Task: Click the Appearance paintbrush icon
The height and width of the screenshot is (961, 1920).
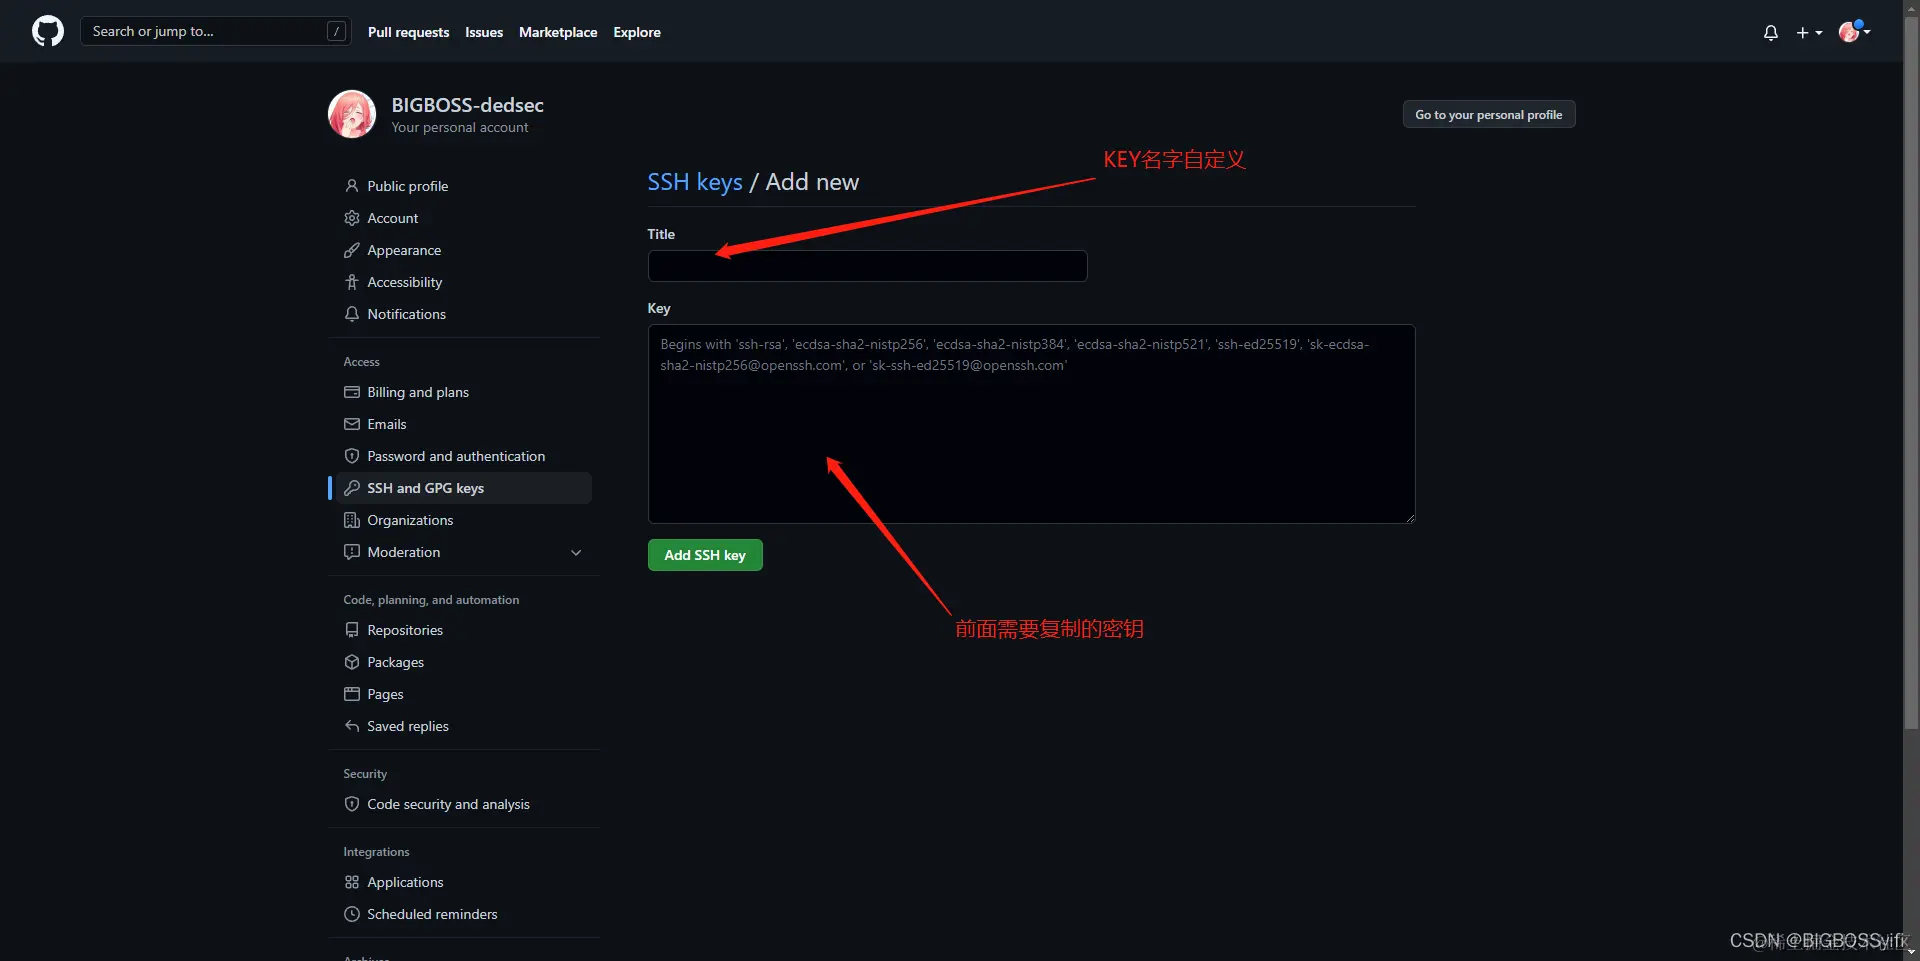Action: (352, 250)
